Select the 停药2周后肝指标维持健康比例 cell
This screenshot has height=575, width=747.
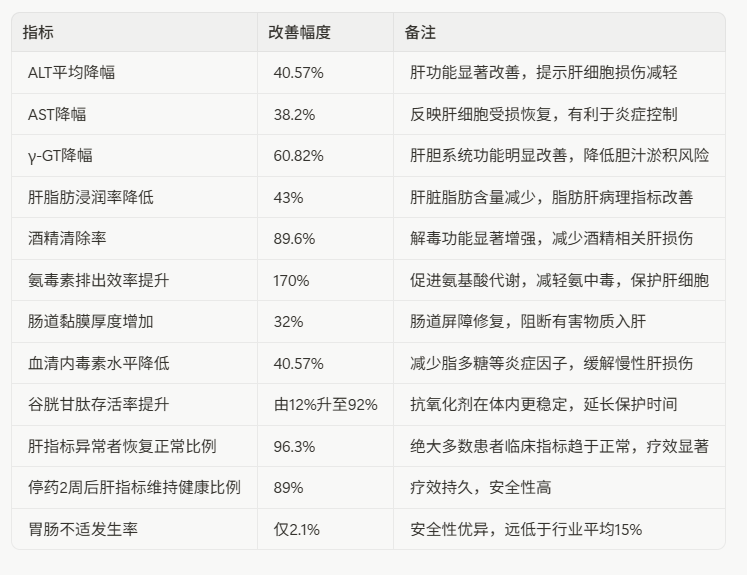point(134,487)
